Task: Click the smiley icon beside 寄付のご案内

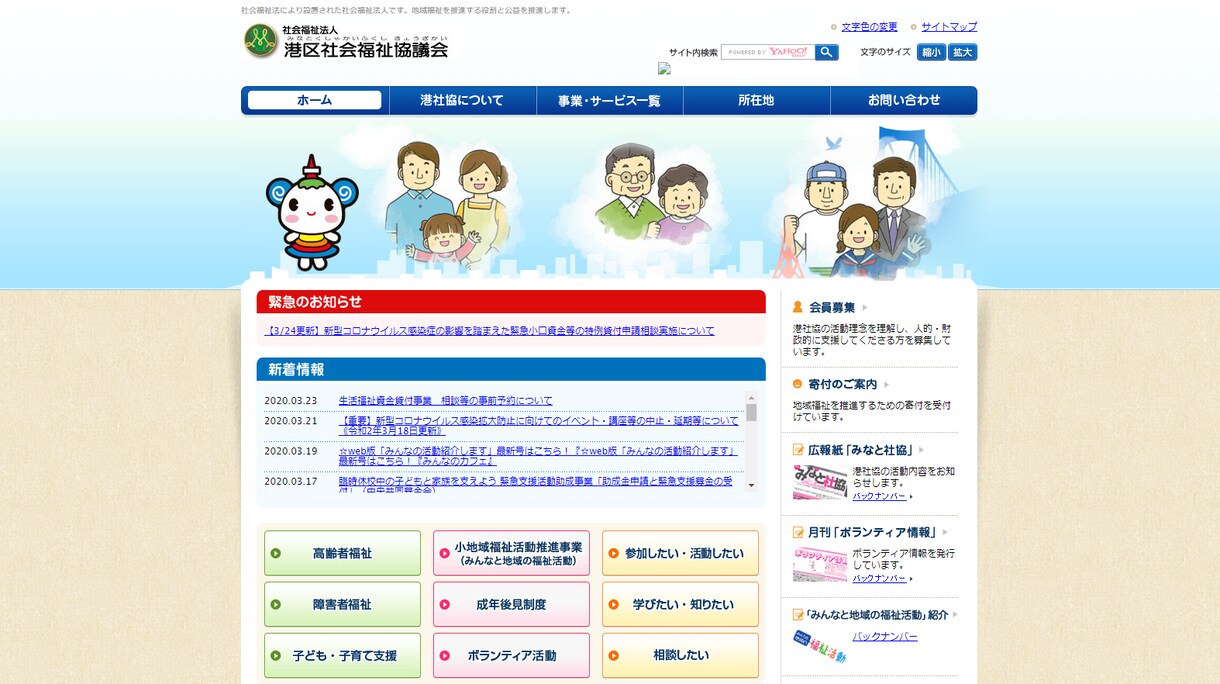Action: click(798, 384)
